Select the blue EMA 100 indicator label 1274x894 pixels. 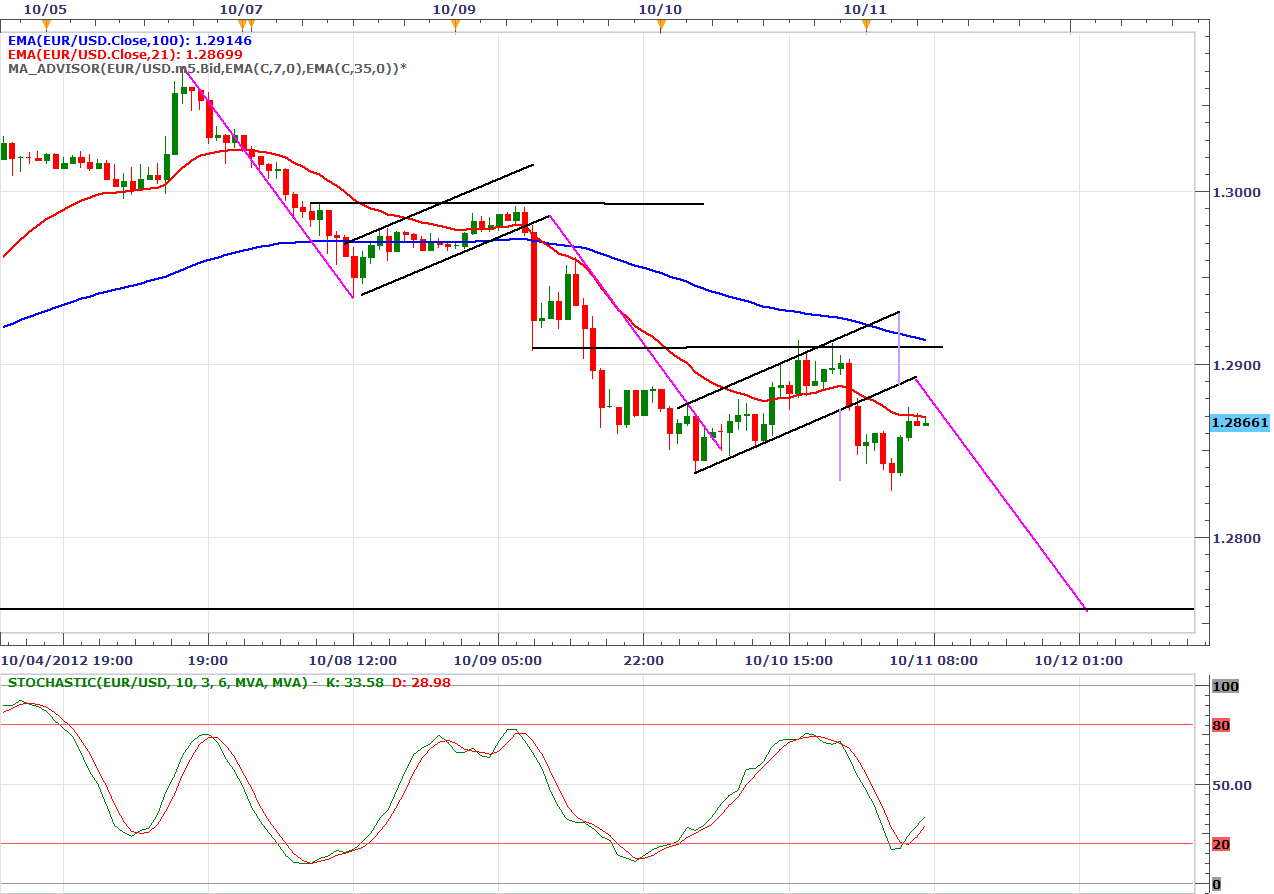tap(129, 41)
